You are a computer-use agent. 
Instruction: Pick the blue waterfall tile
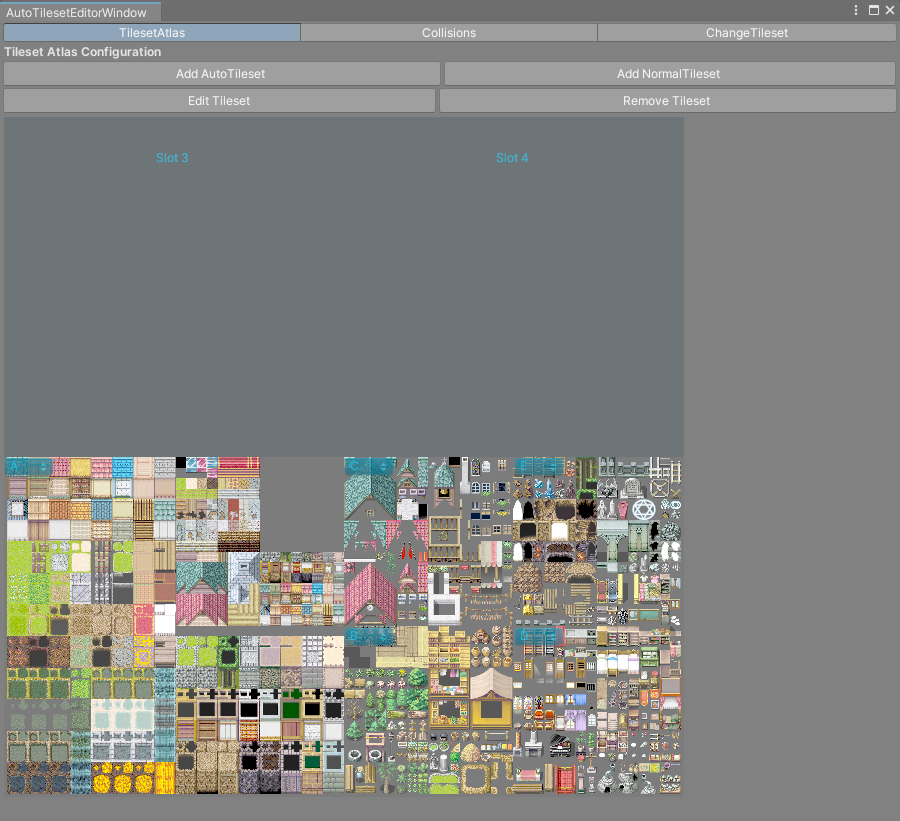165,715
